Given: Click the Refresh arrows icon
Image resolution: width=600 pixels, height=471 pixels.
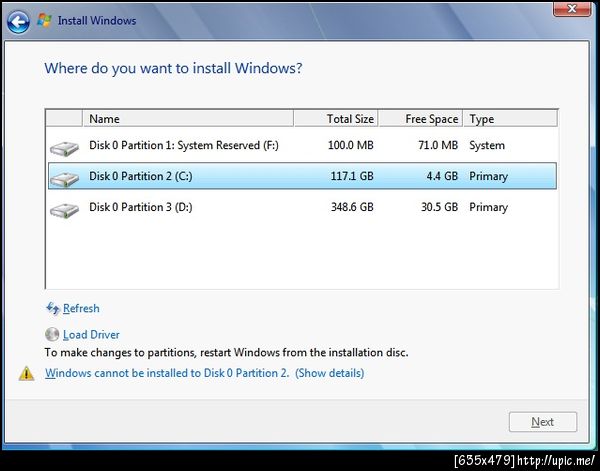Looking at the screenshot, I should pos(52,308).
